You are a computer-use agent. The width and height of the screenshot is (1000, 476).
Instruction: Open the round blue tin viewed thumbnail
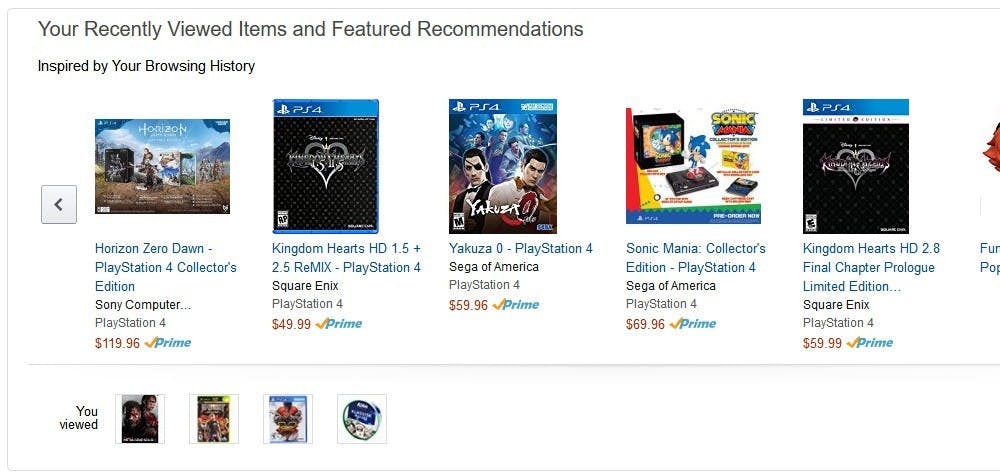[361, 419]
